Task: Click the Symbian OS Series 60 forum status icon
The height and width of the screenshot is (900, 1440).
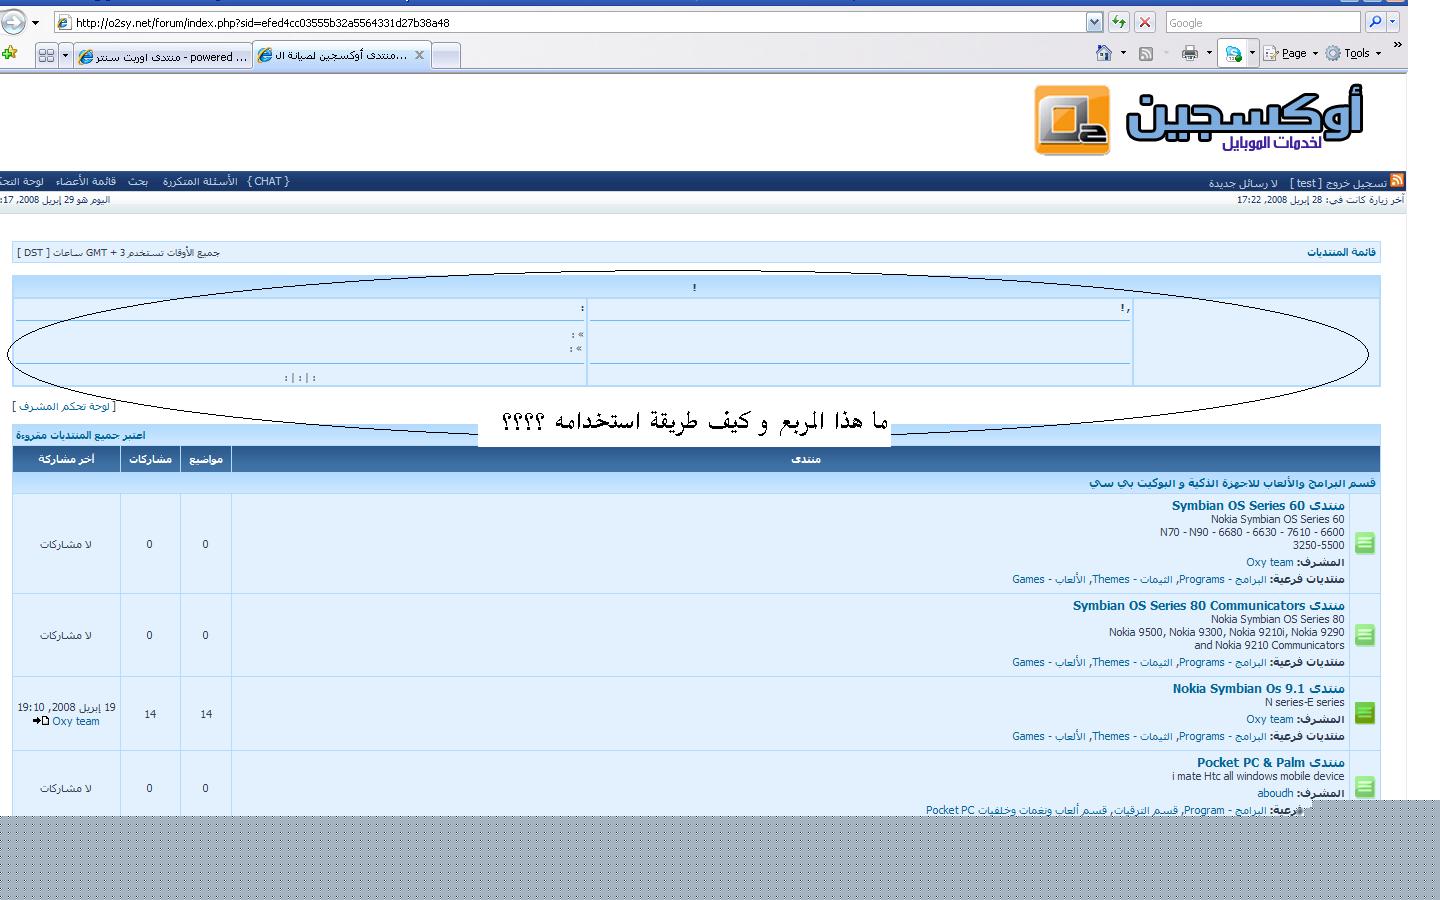Action: click(1365, 543)
